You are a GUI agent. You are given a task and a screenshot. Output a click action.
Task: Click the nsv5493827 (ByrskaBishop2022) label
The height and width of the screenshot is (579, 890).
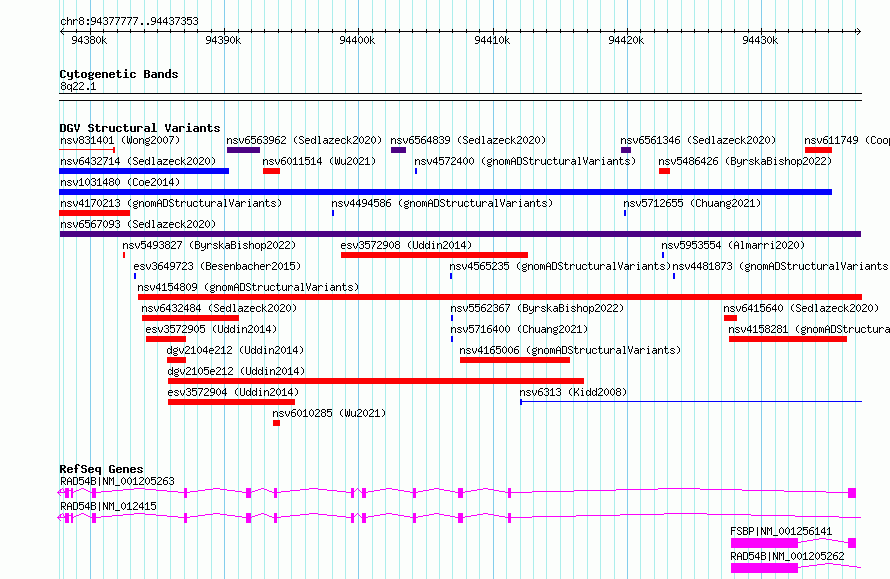pos(209,245)
